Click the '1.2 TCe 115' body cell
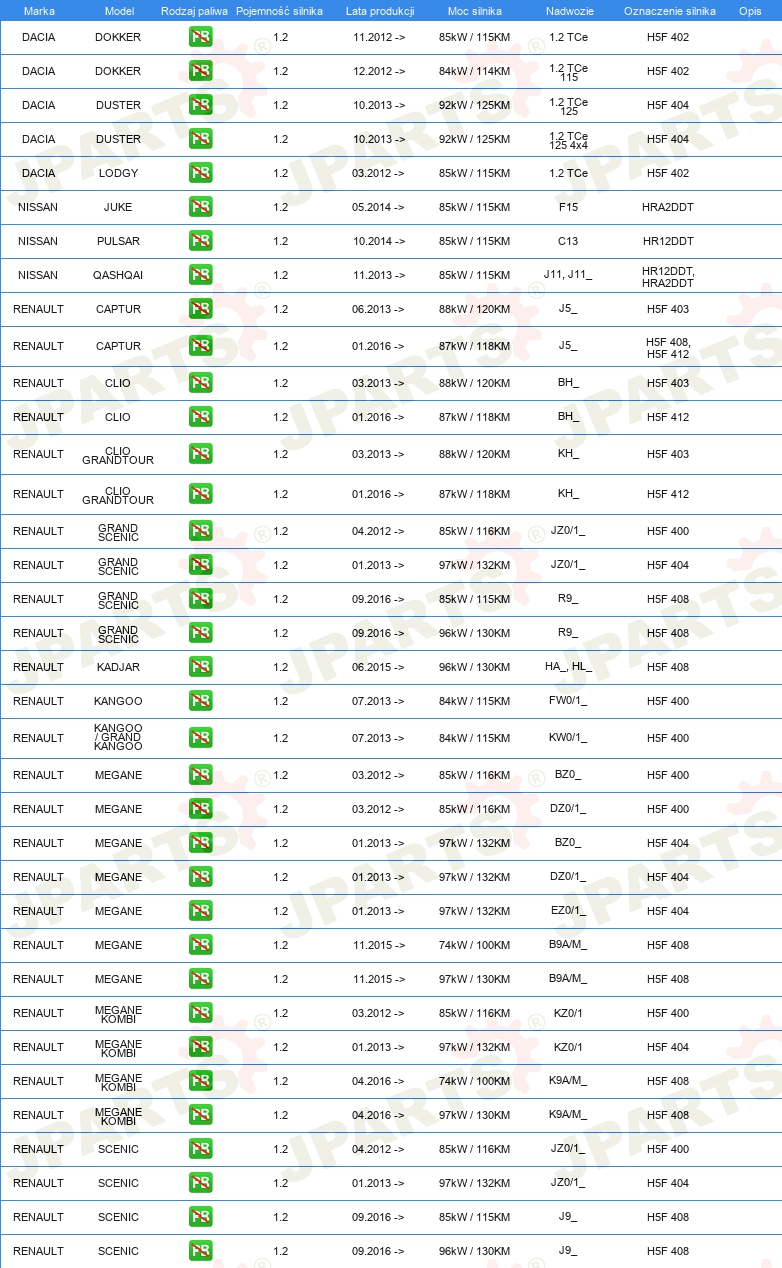Screen dimensions: 782x1268 click(568, 72)
